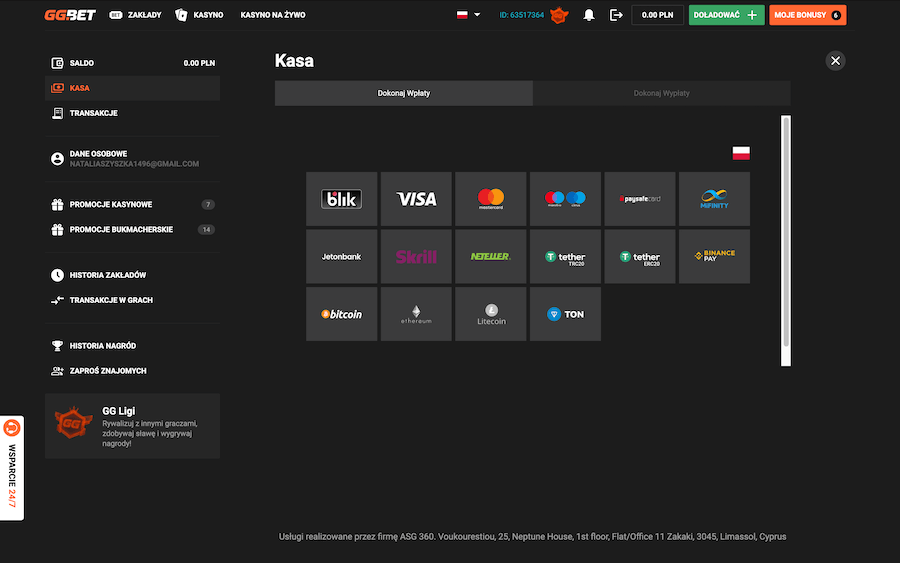Viewport: 900px width, 563px height.
Task: Open support chat icon on left edge
Action: [11, 428]
